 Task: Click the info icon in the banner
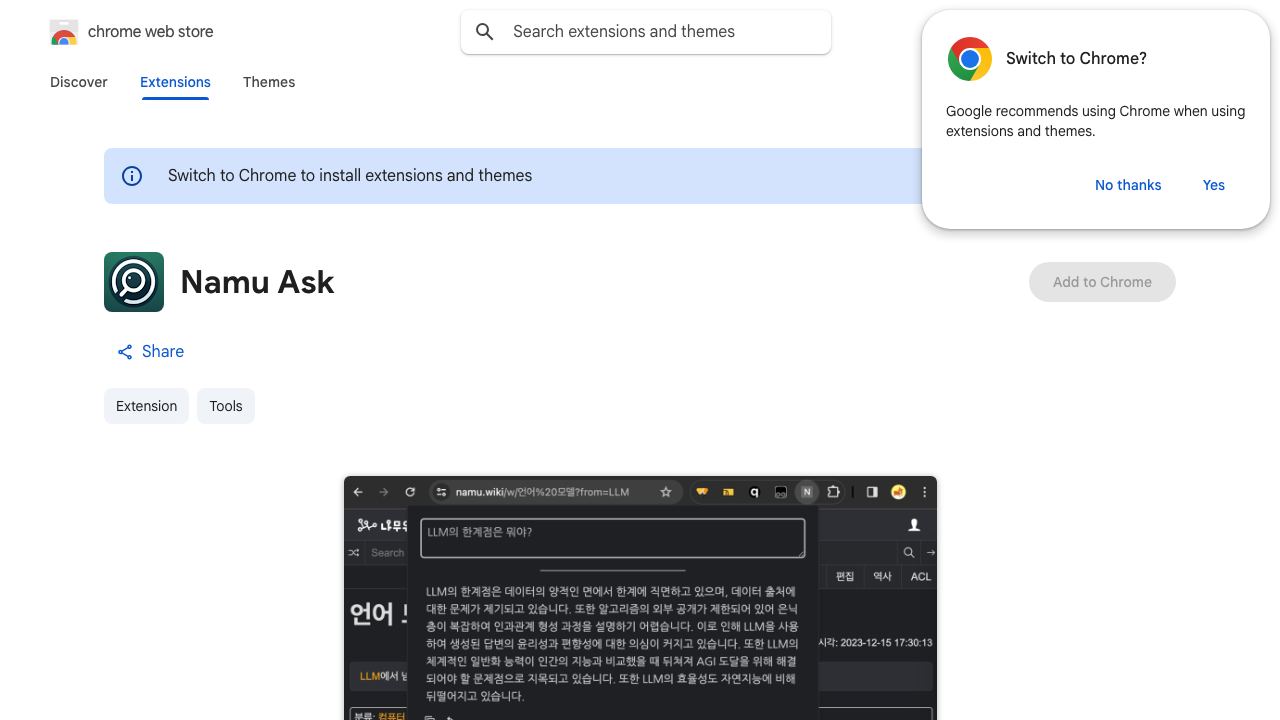pos(132,176)
